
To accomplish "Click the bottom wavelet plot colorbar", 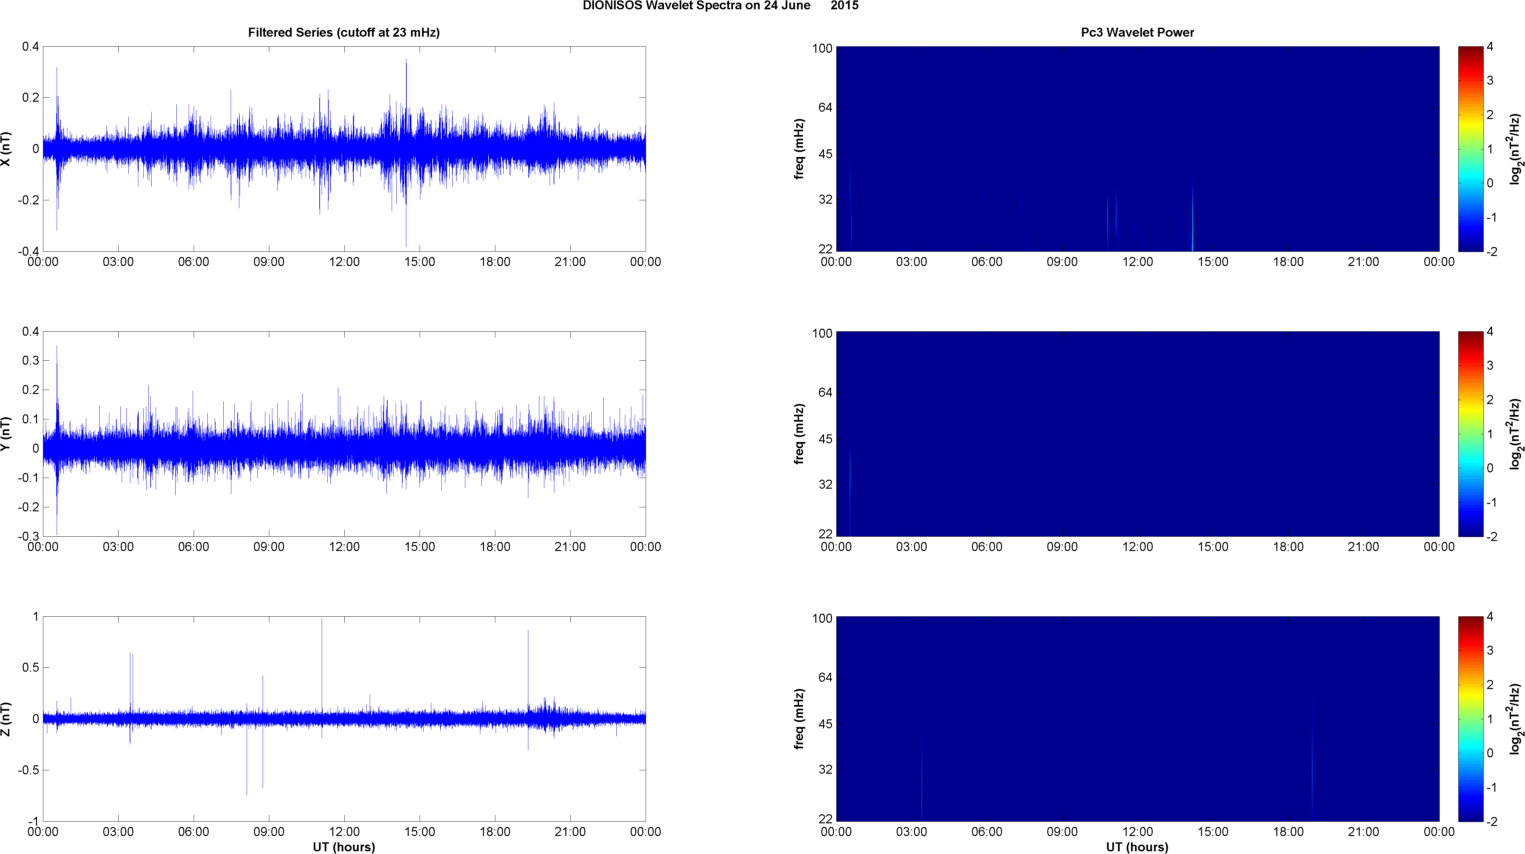I will click(1470, 719).
